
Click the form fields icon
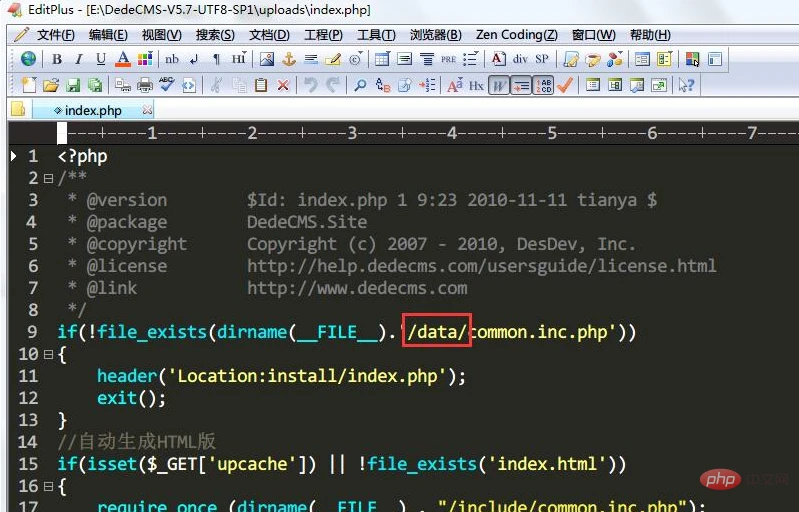pyautogui.click(x=643, y=59)
